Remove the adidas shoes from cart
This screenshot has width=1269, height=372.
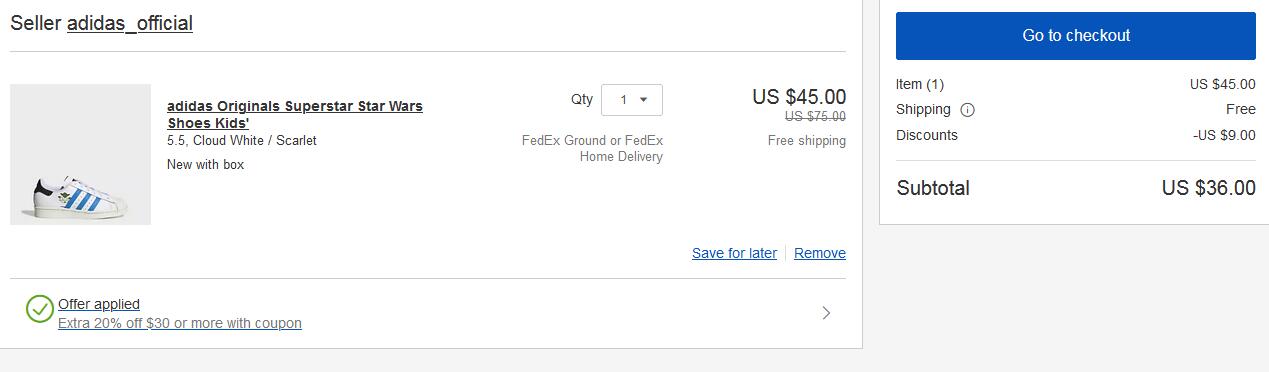[x=820, y=253]
